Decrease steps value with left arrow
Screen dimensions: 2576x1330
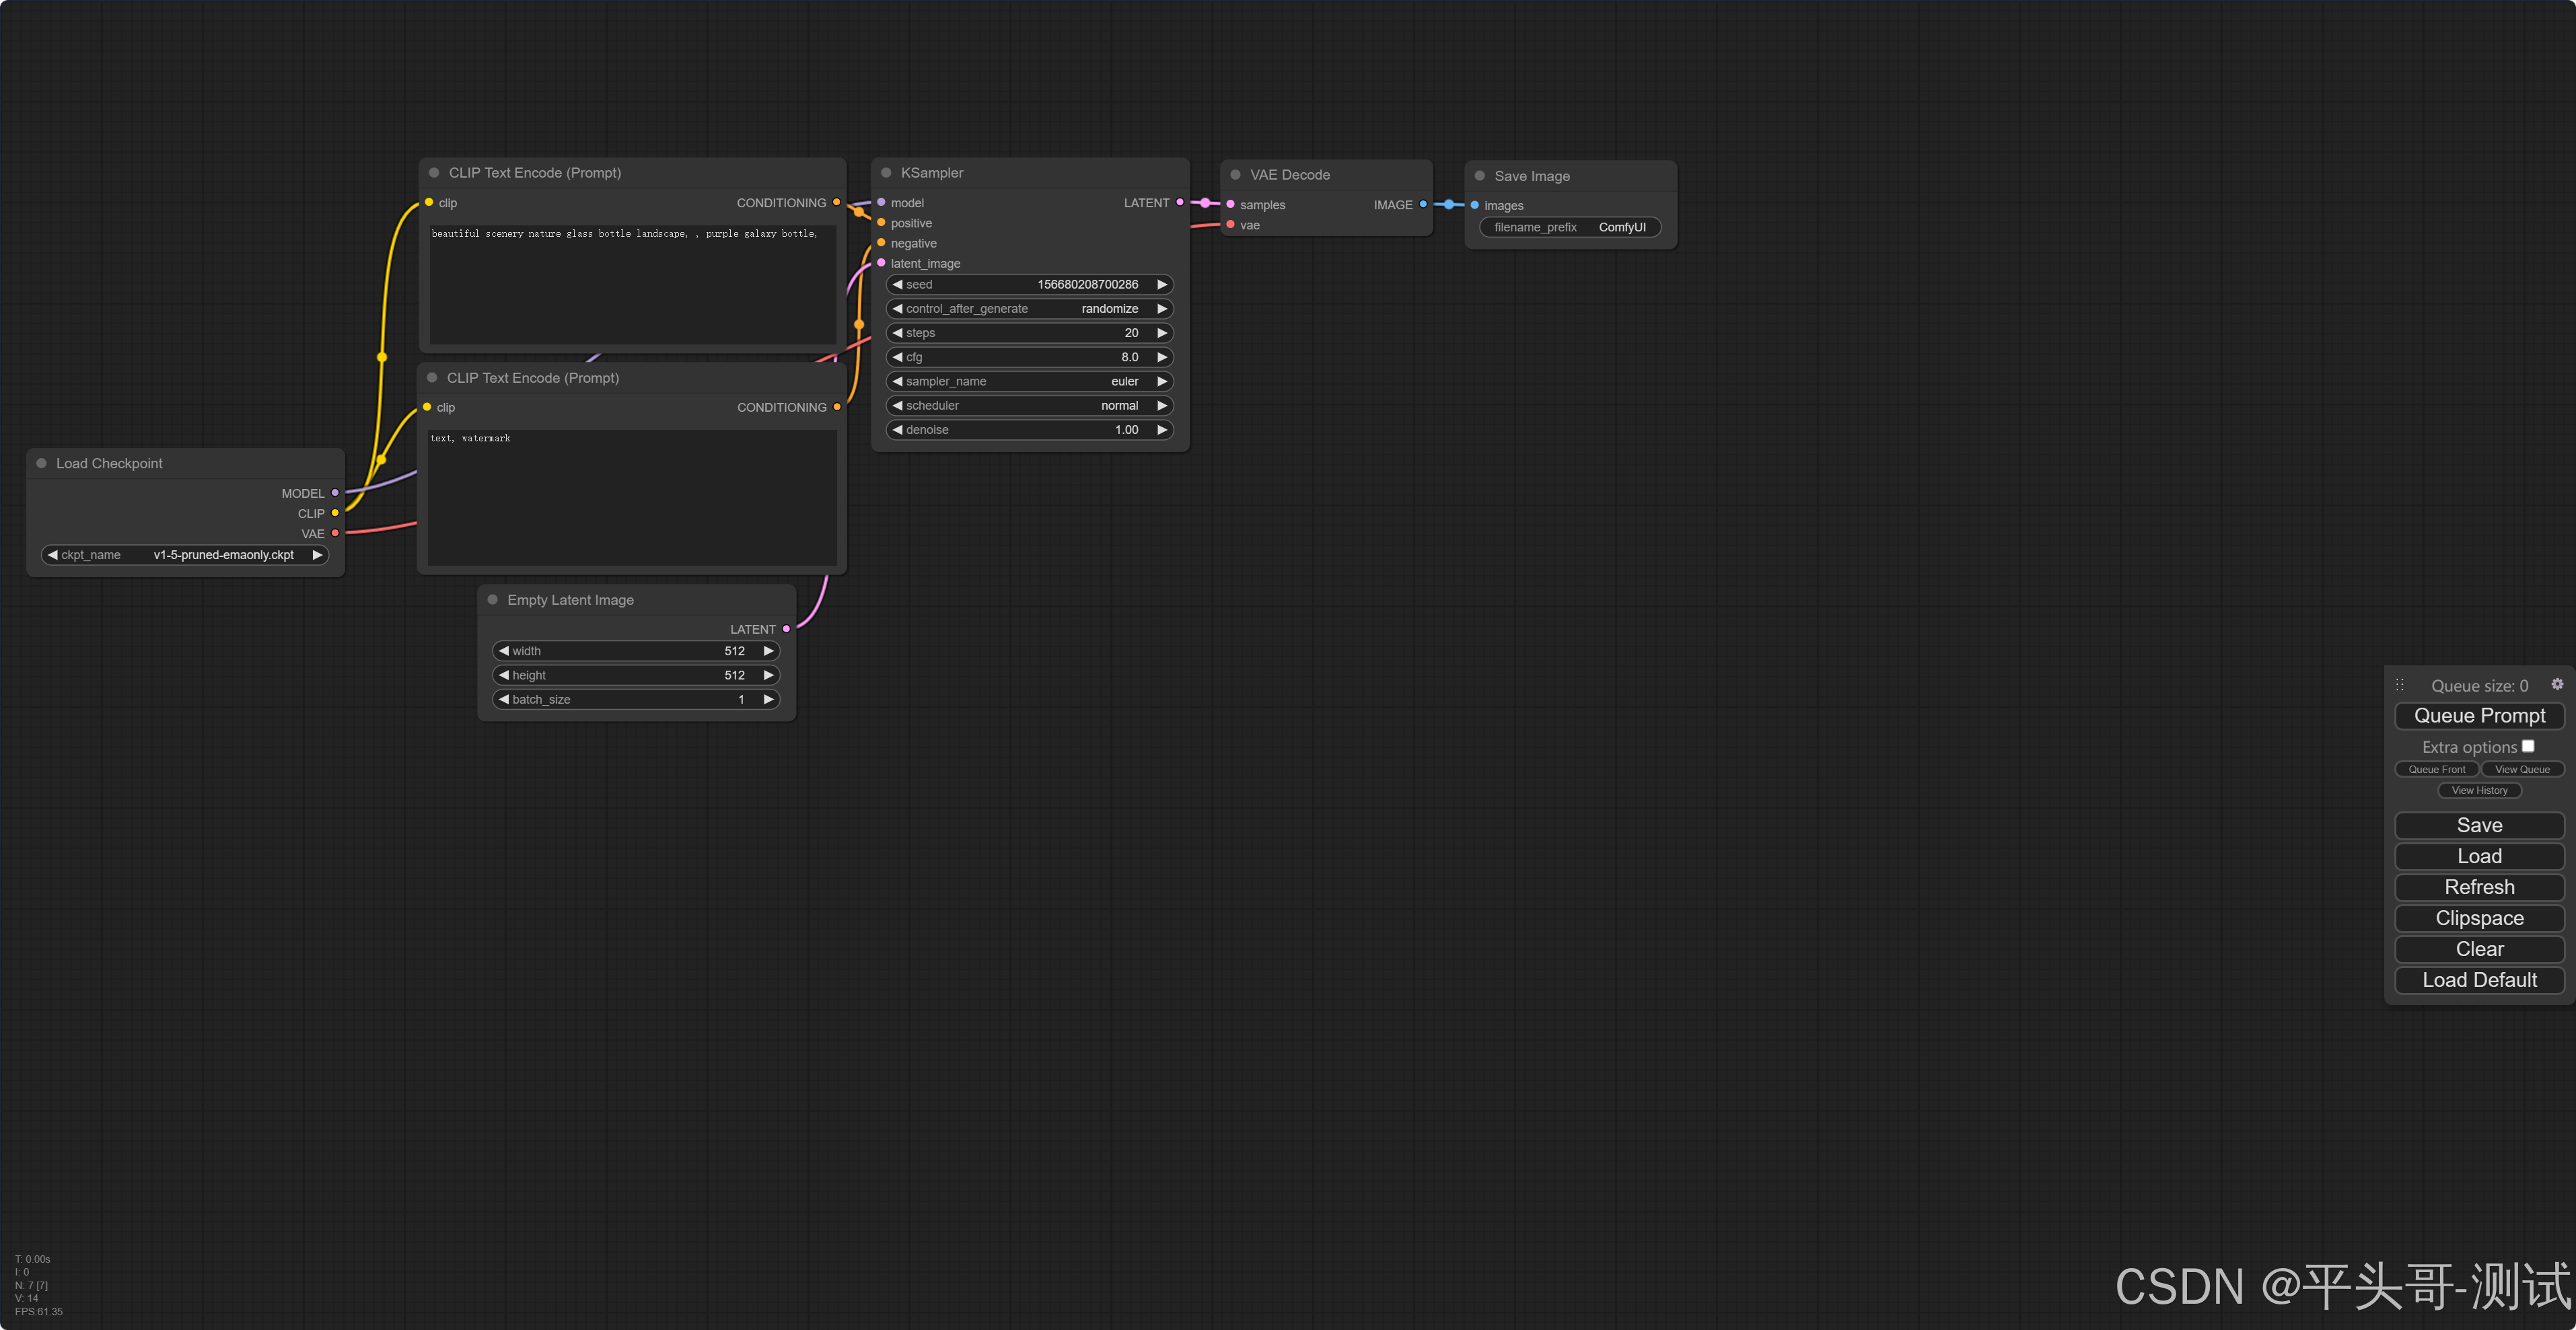pyautogui.click(x=897, y=333)
